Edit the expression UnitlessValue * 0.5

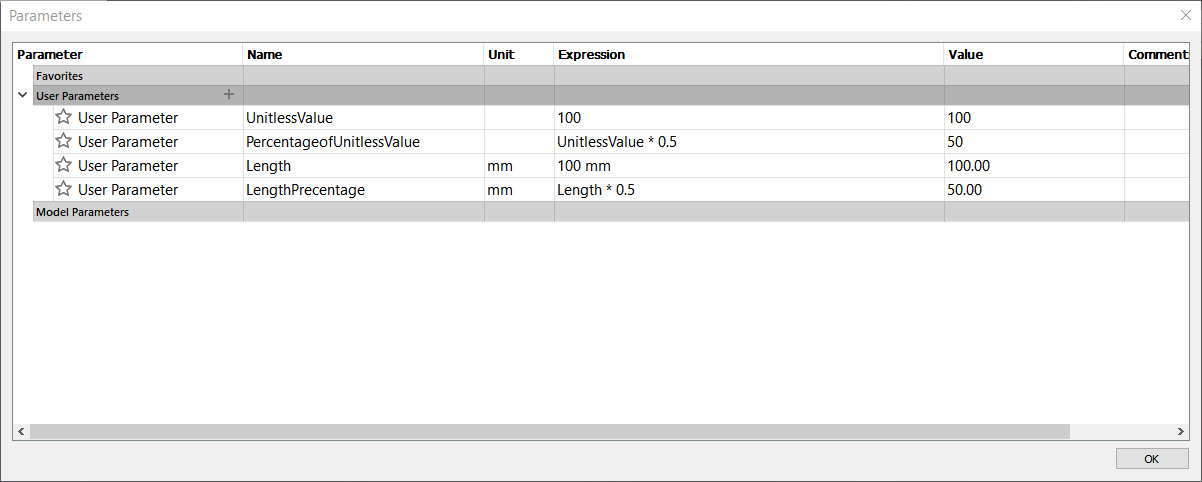pos(749,142)
